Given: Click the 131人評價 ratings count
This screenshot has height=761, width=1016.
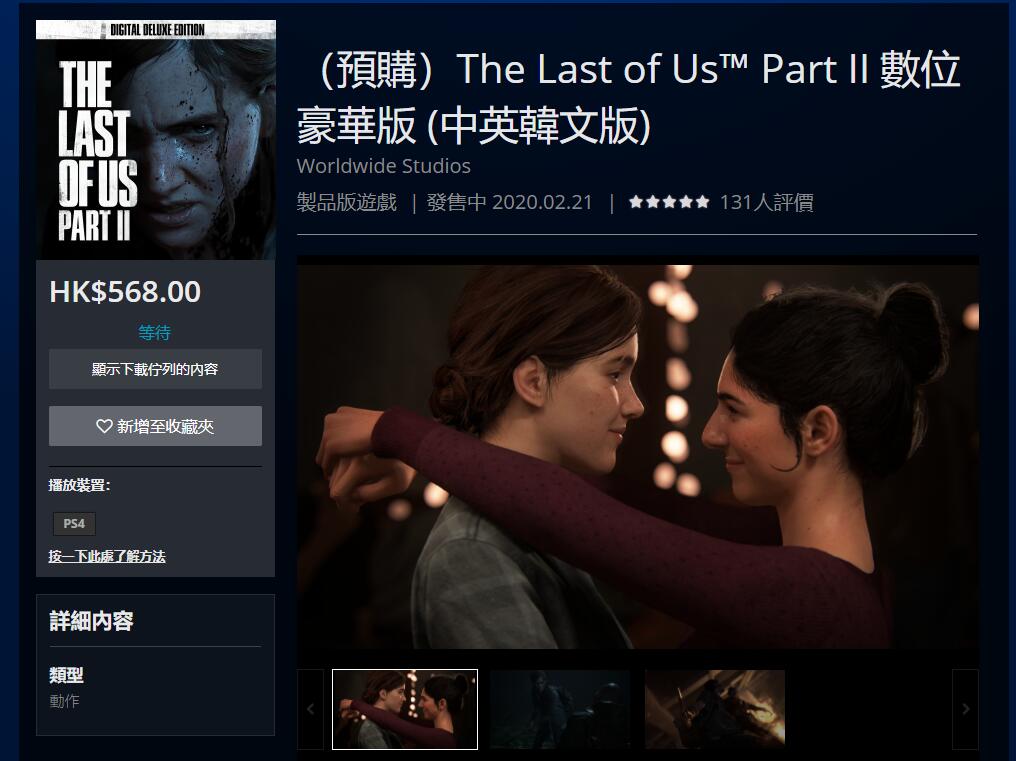Looking at the screenshot, I should click(x=767, y=202).
